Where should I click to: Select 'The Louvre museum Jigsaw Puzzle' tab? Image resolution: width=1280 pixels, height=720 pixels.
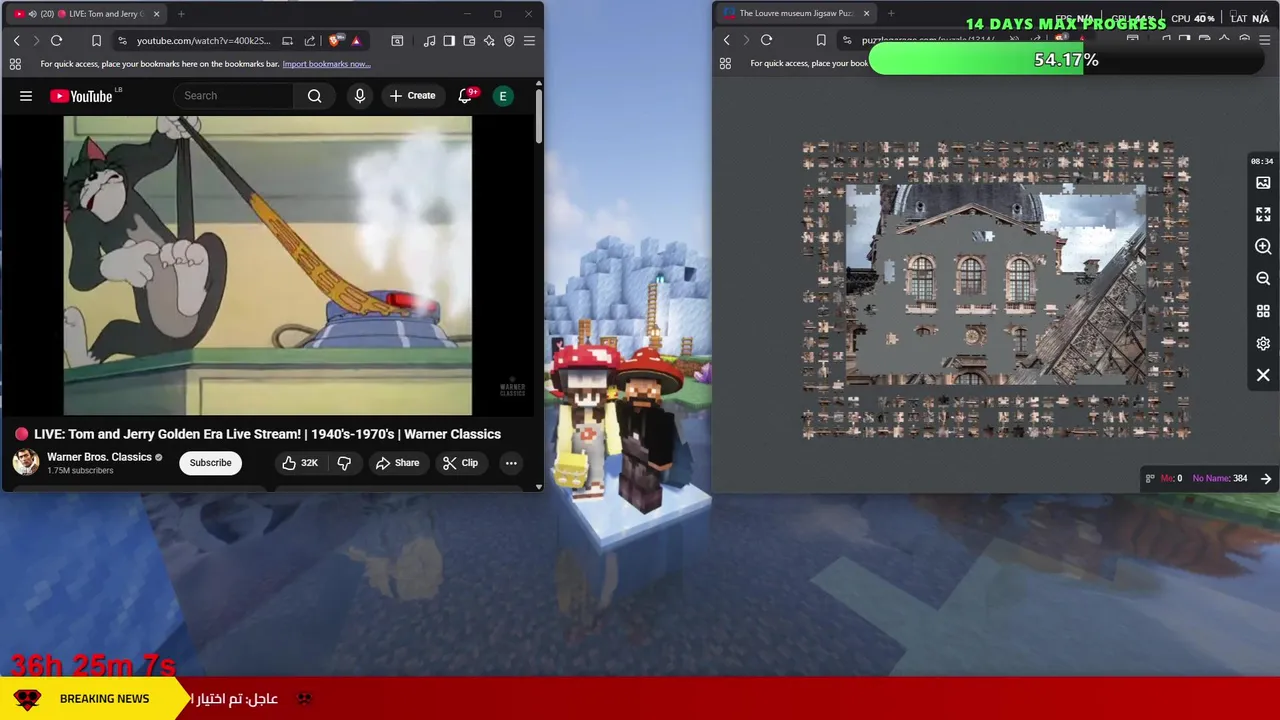click(795, 13)
